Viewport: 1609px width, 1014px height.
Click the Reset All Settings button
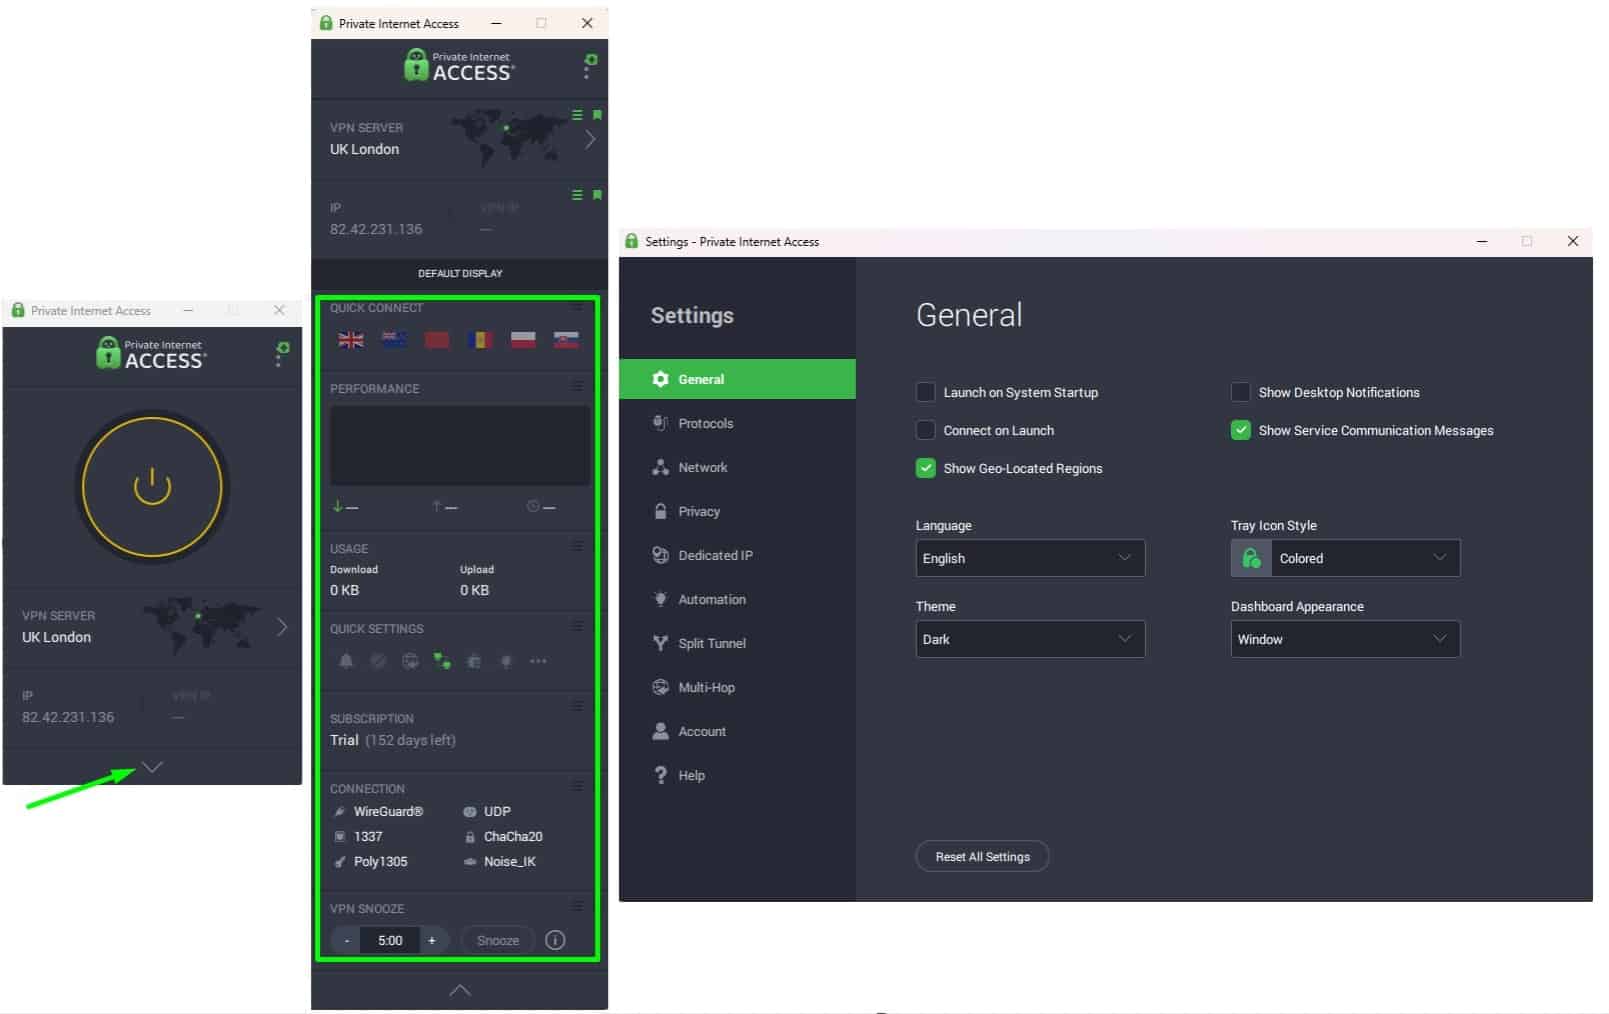pos(982,856)
